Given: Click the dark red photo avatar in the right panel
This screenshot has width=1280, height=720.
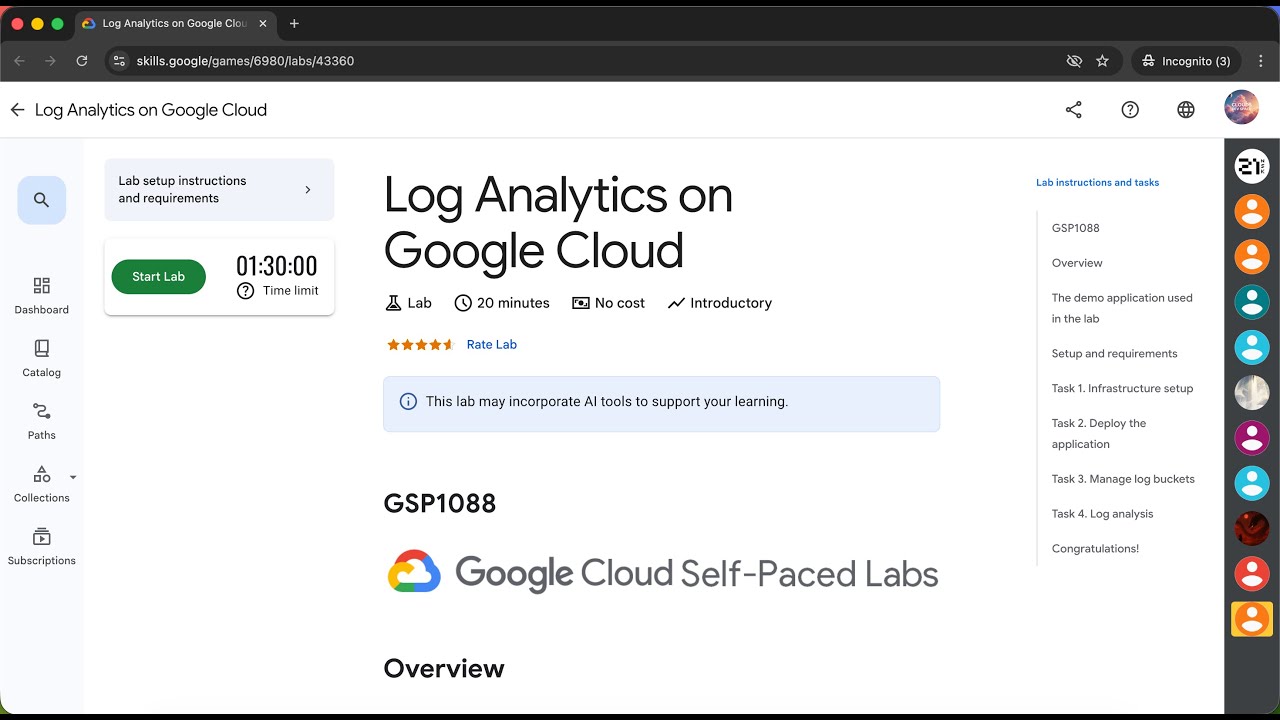Looking at the screenshot, I should tap(1252, 528).
